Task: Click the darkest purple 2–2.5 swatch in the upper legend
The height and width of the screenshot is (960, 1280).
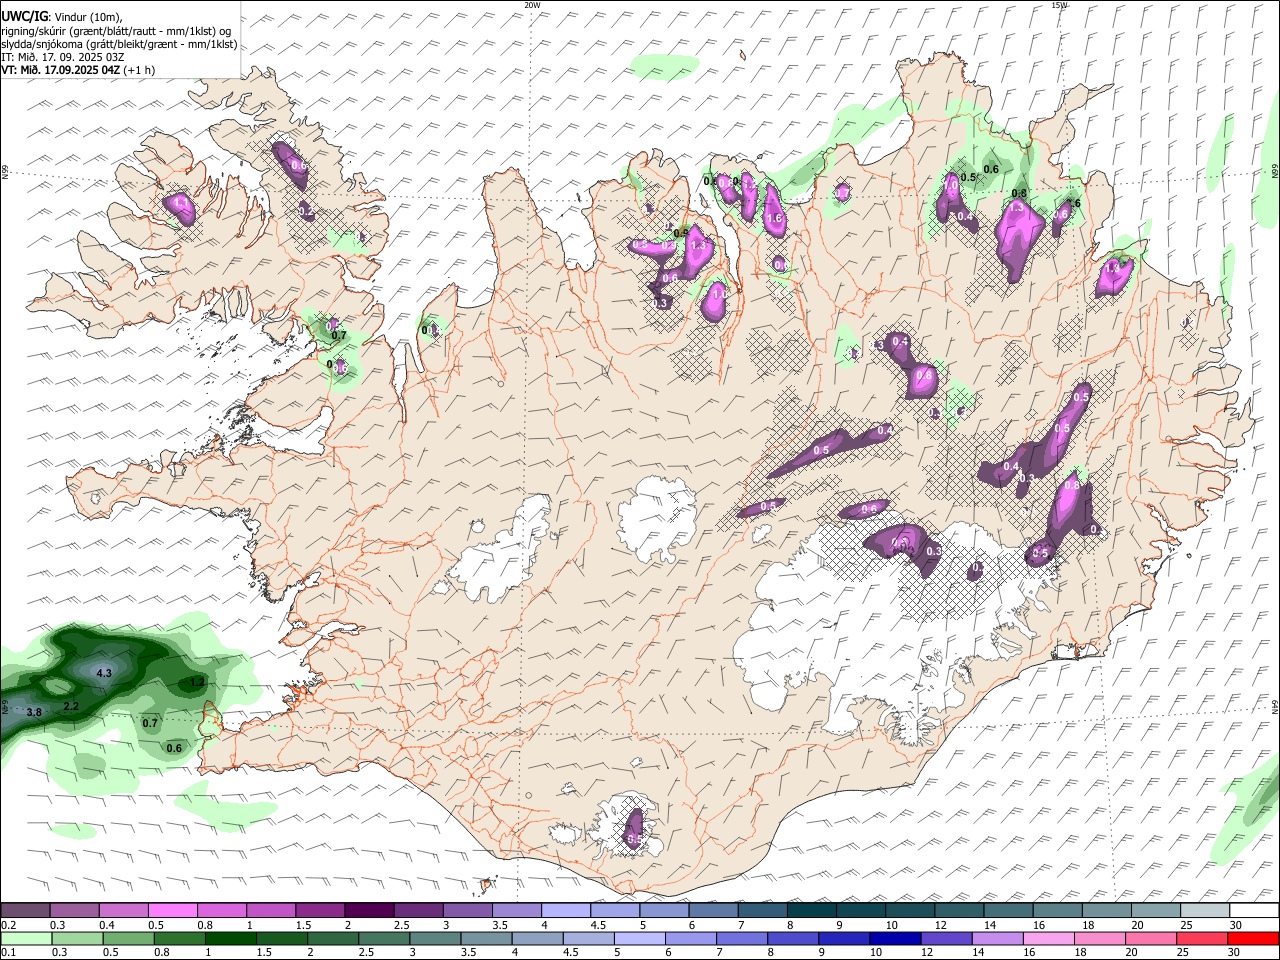Action: 369,911
